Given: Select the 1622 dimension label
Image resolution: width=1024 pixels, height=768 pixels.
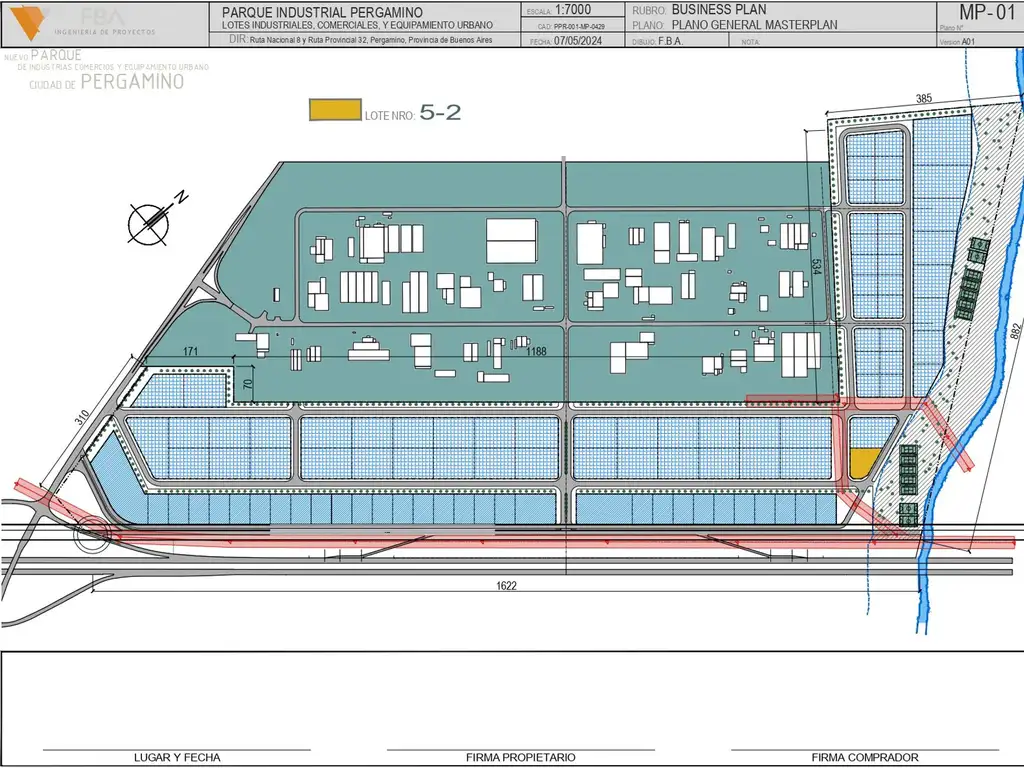Looking at the screenshot, I should [506, 586].
